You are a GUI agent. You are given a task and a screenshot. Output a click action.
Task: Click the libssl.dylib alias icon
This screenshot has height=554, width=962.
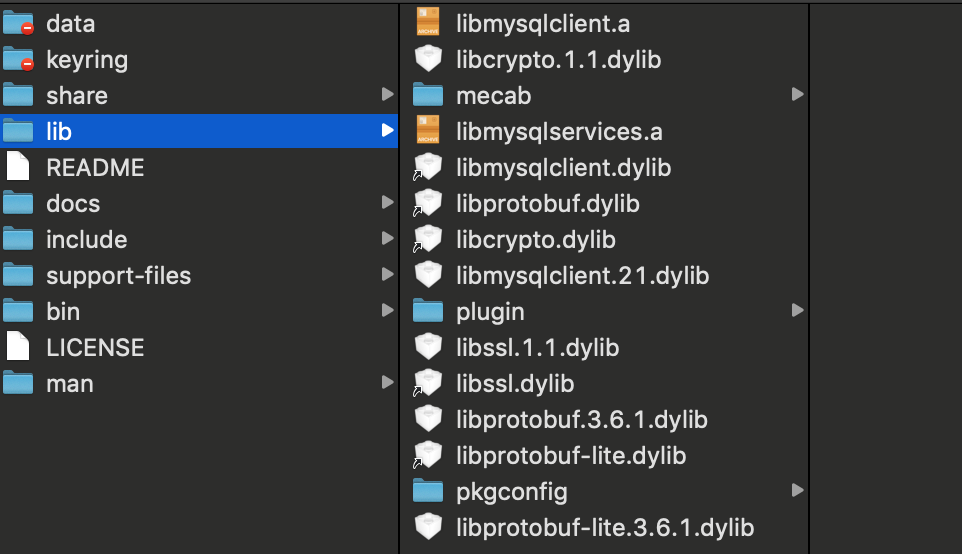pyautogui.click(x=428, y=383)
